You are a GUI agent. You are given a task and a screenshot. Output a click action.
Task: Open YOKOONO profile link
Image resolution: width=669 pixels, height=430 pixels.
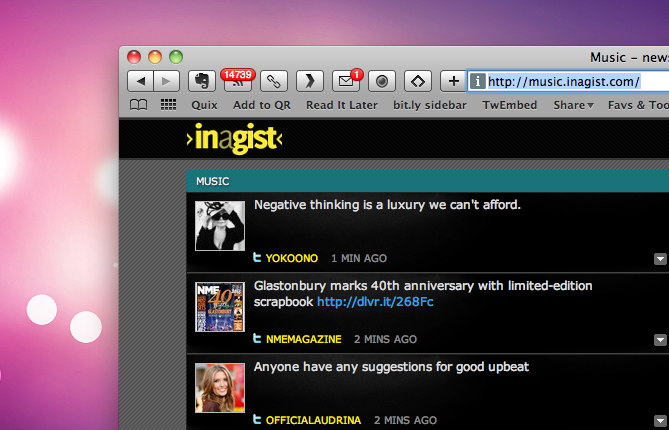click(x=292, y=258)
